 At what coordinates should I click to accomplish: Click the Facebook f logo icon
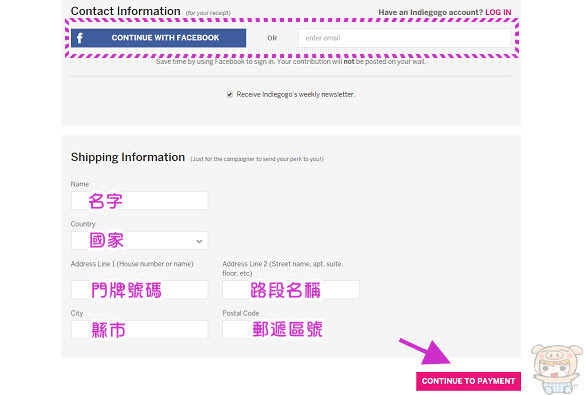pos(79,38)
